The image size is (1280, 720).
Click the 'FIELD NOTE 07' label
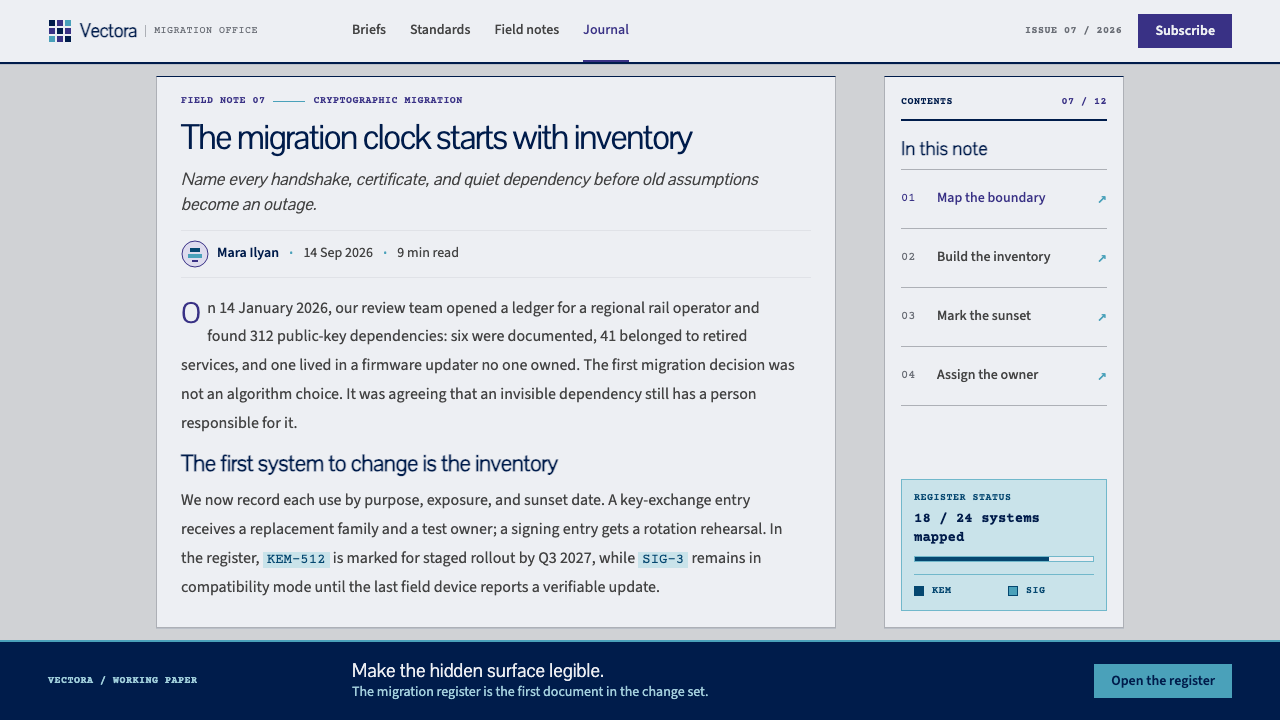tap(223, 101)
